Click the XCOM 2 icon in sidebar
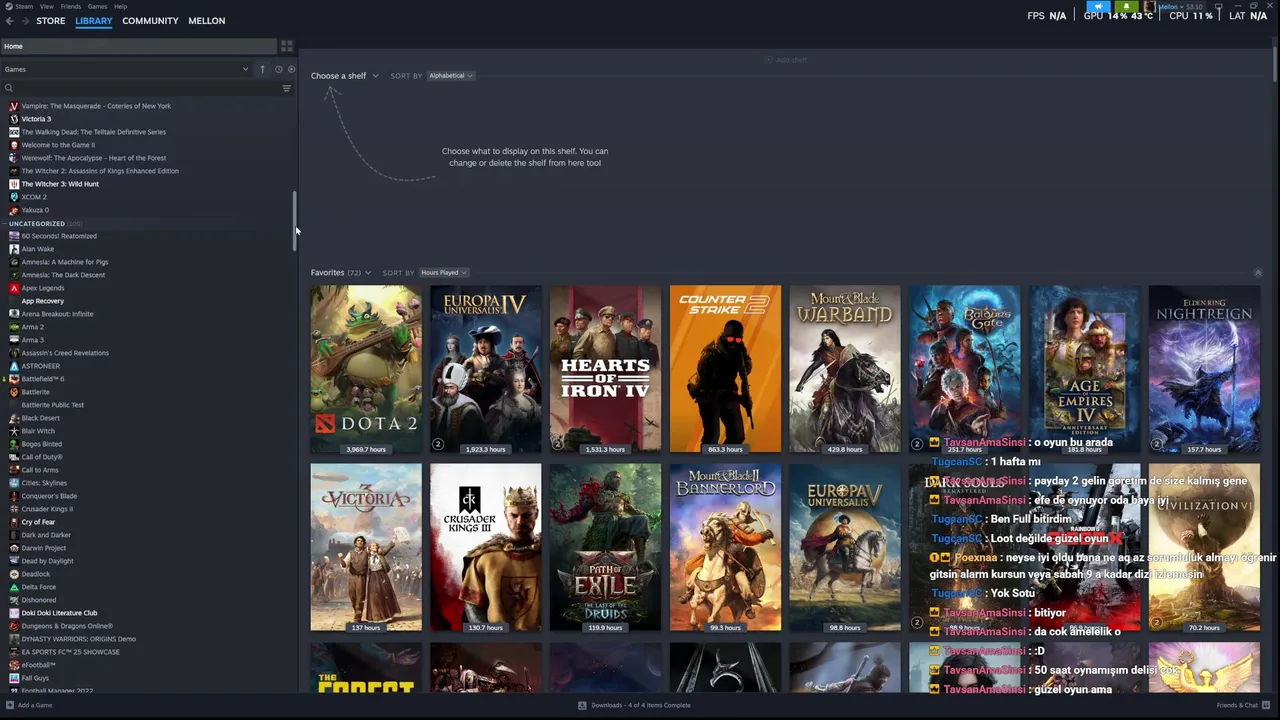Viewport: 1280px width, 720px height. click(14, 197)
